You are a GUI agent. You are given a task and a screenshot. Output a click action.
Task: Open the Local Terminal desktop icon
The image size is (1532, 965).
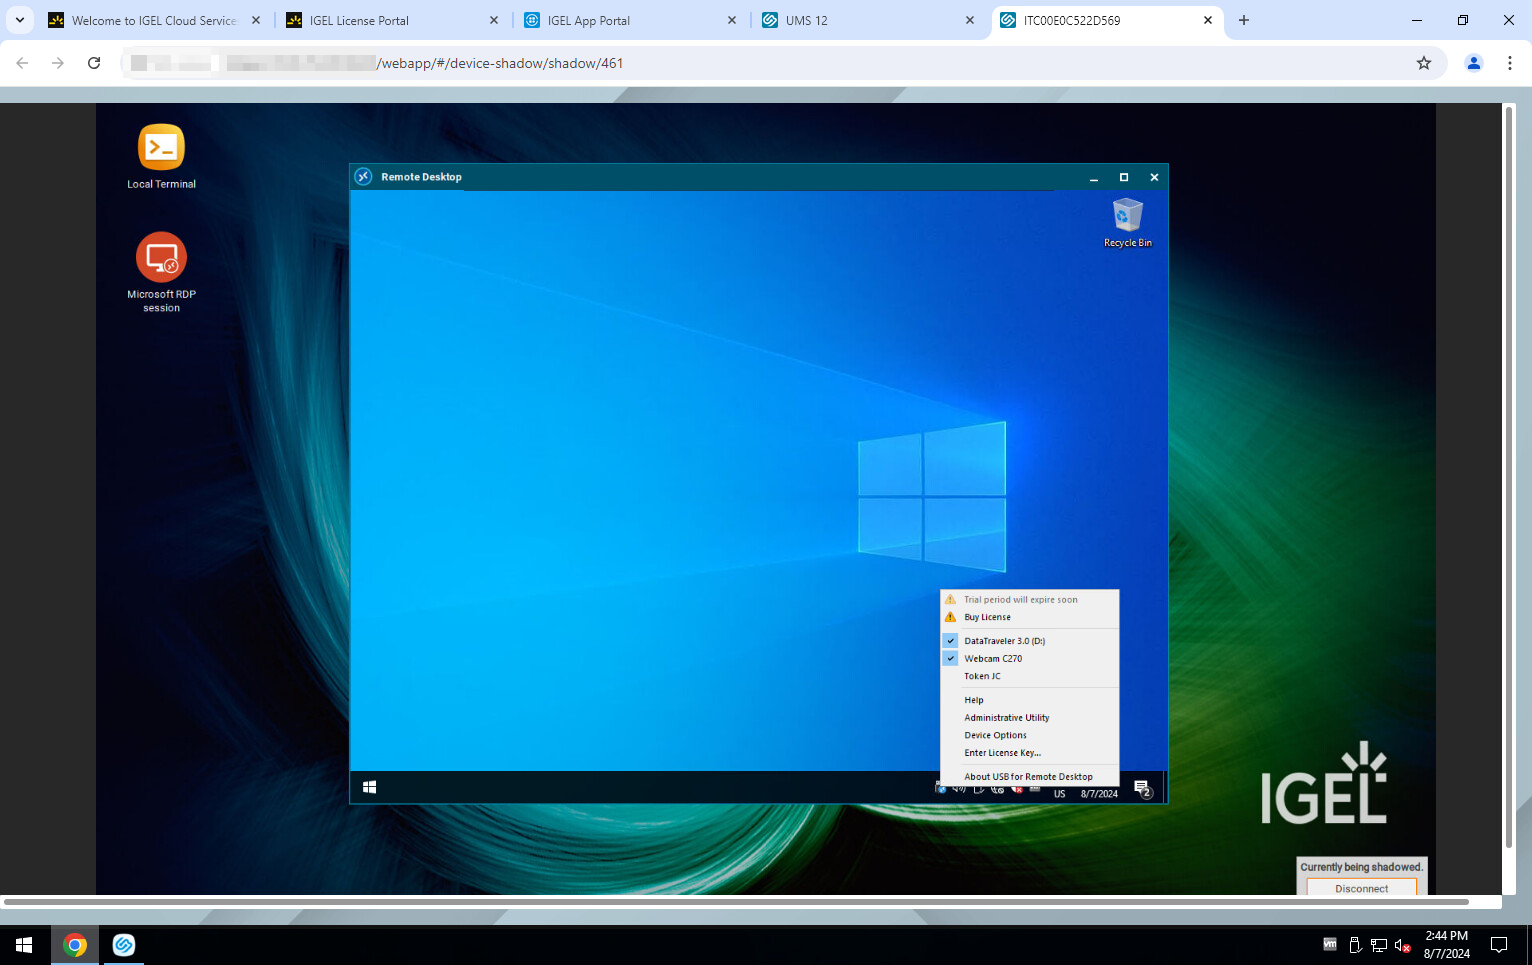161,149
